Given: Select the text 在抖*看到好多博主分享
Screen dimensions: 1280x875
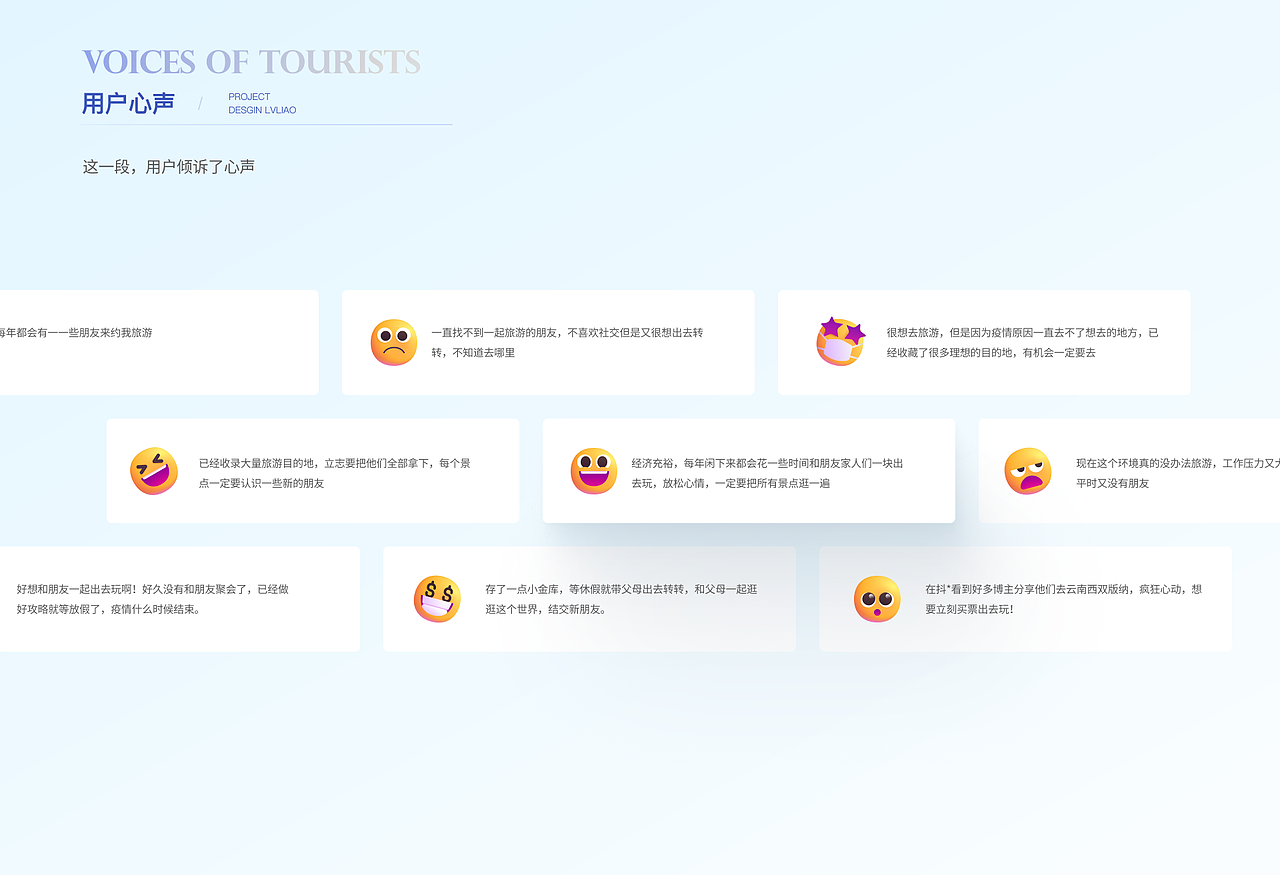Looking at the screenshot, I should 982,590.
